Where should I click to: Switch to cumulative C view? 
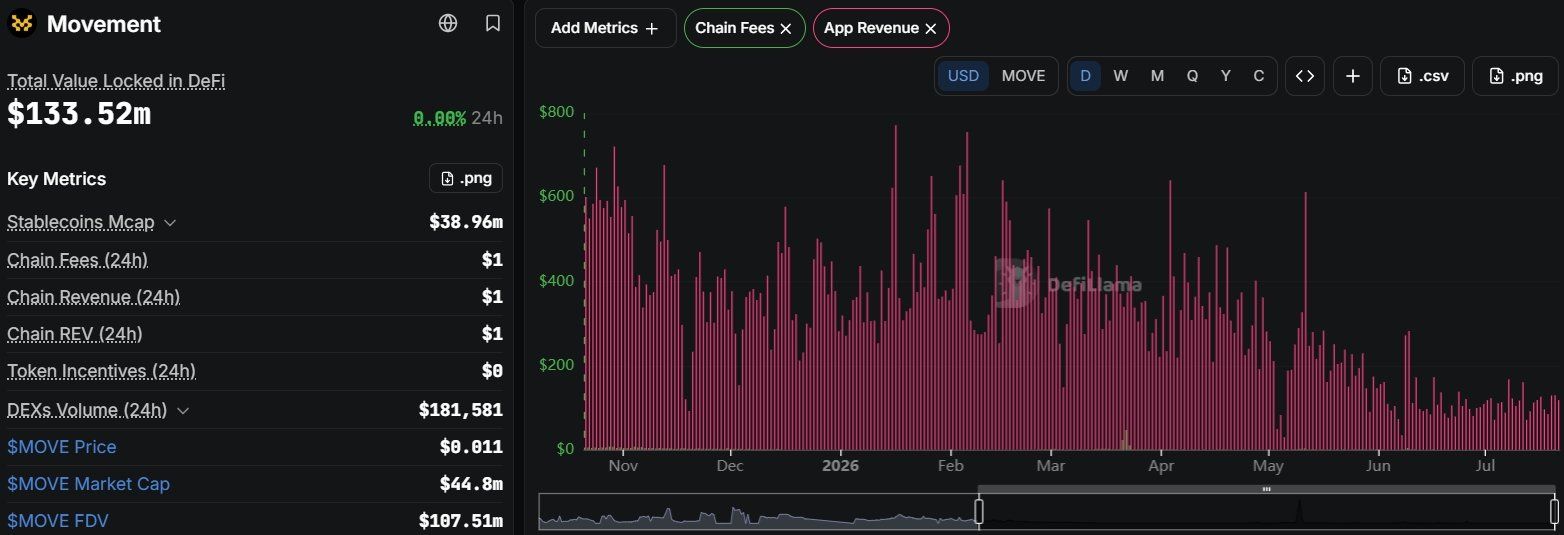point(1258,76)
